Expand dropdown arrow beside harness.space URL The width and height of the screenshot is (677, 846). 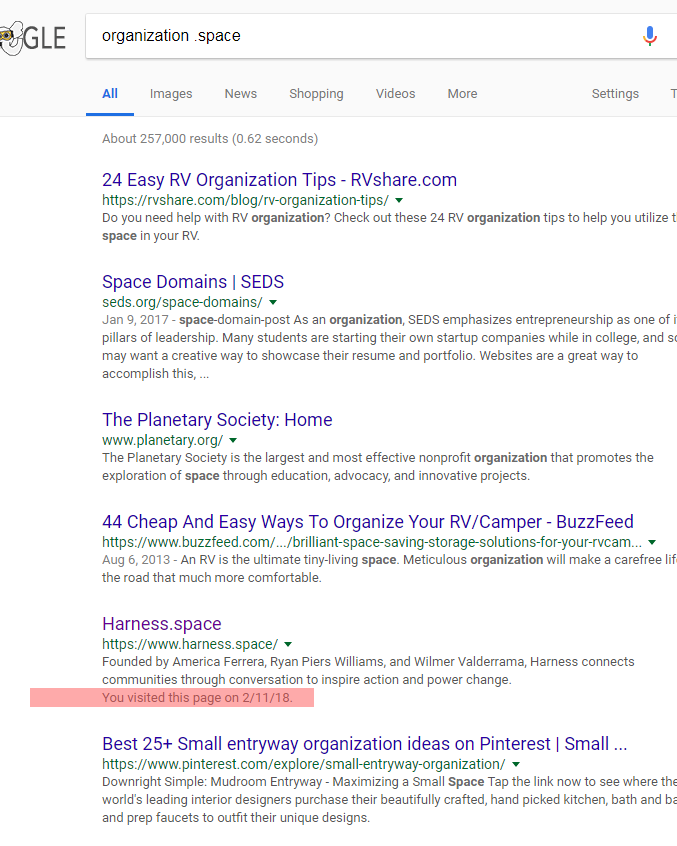pos(288,645)
